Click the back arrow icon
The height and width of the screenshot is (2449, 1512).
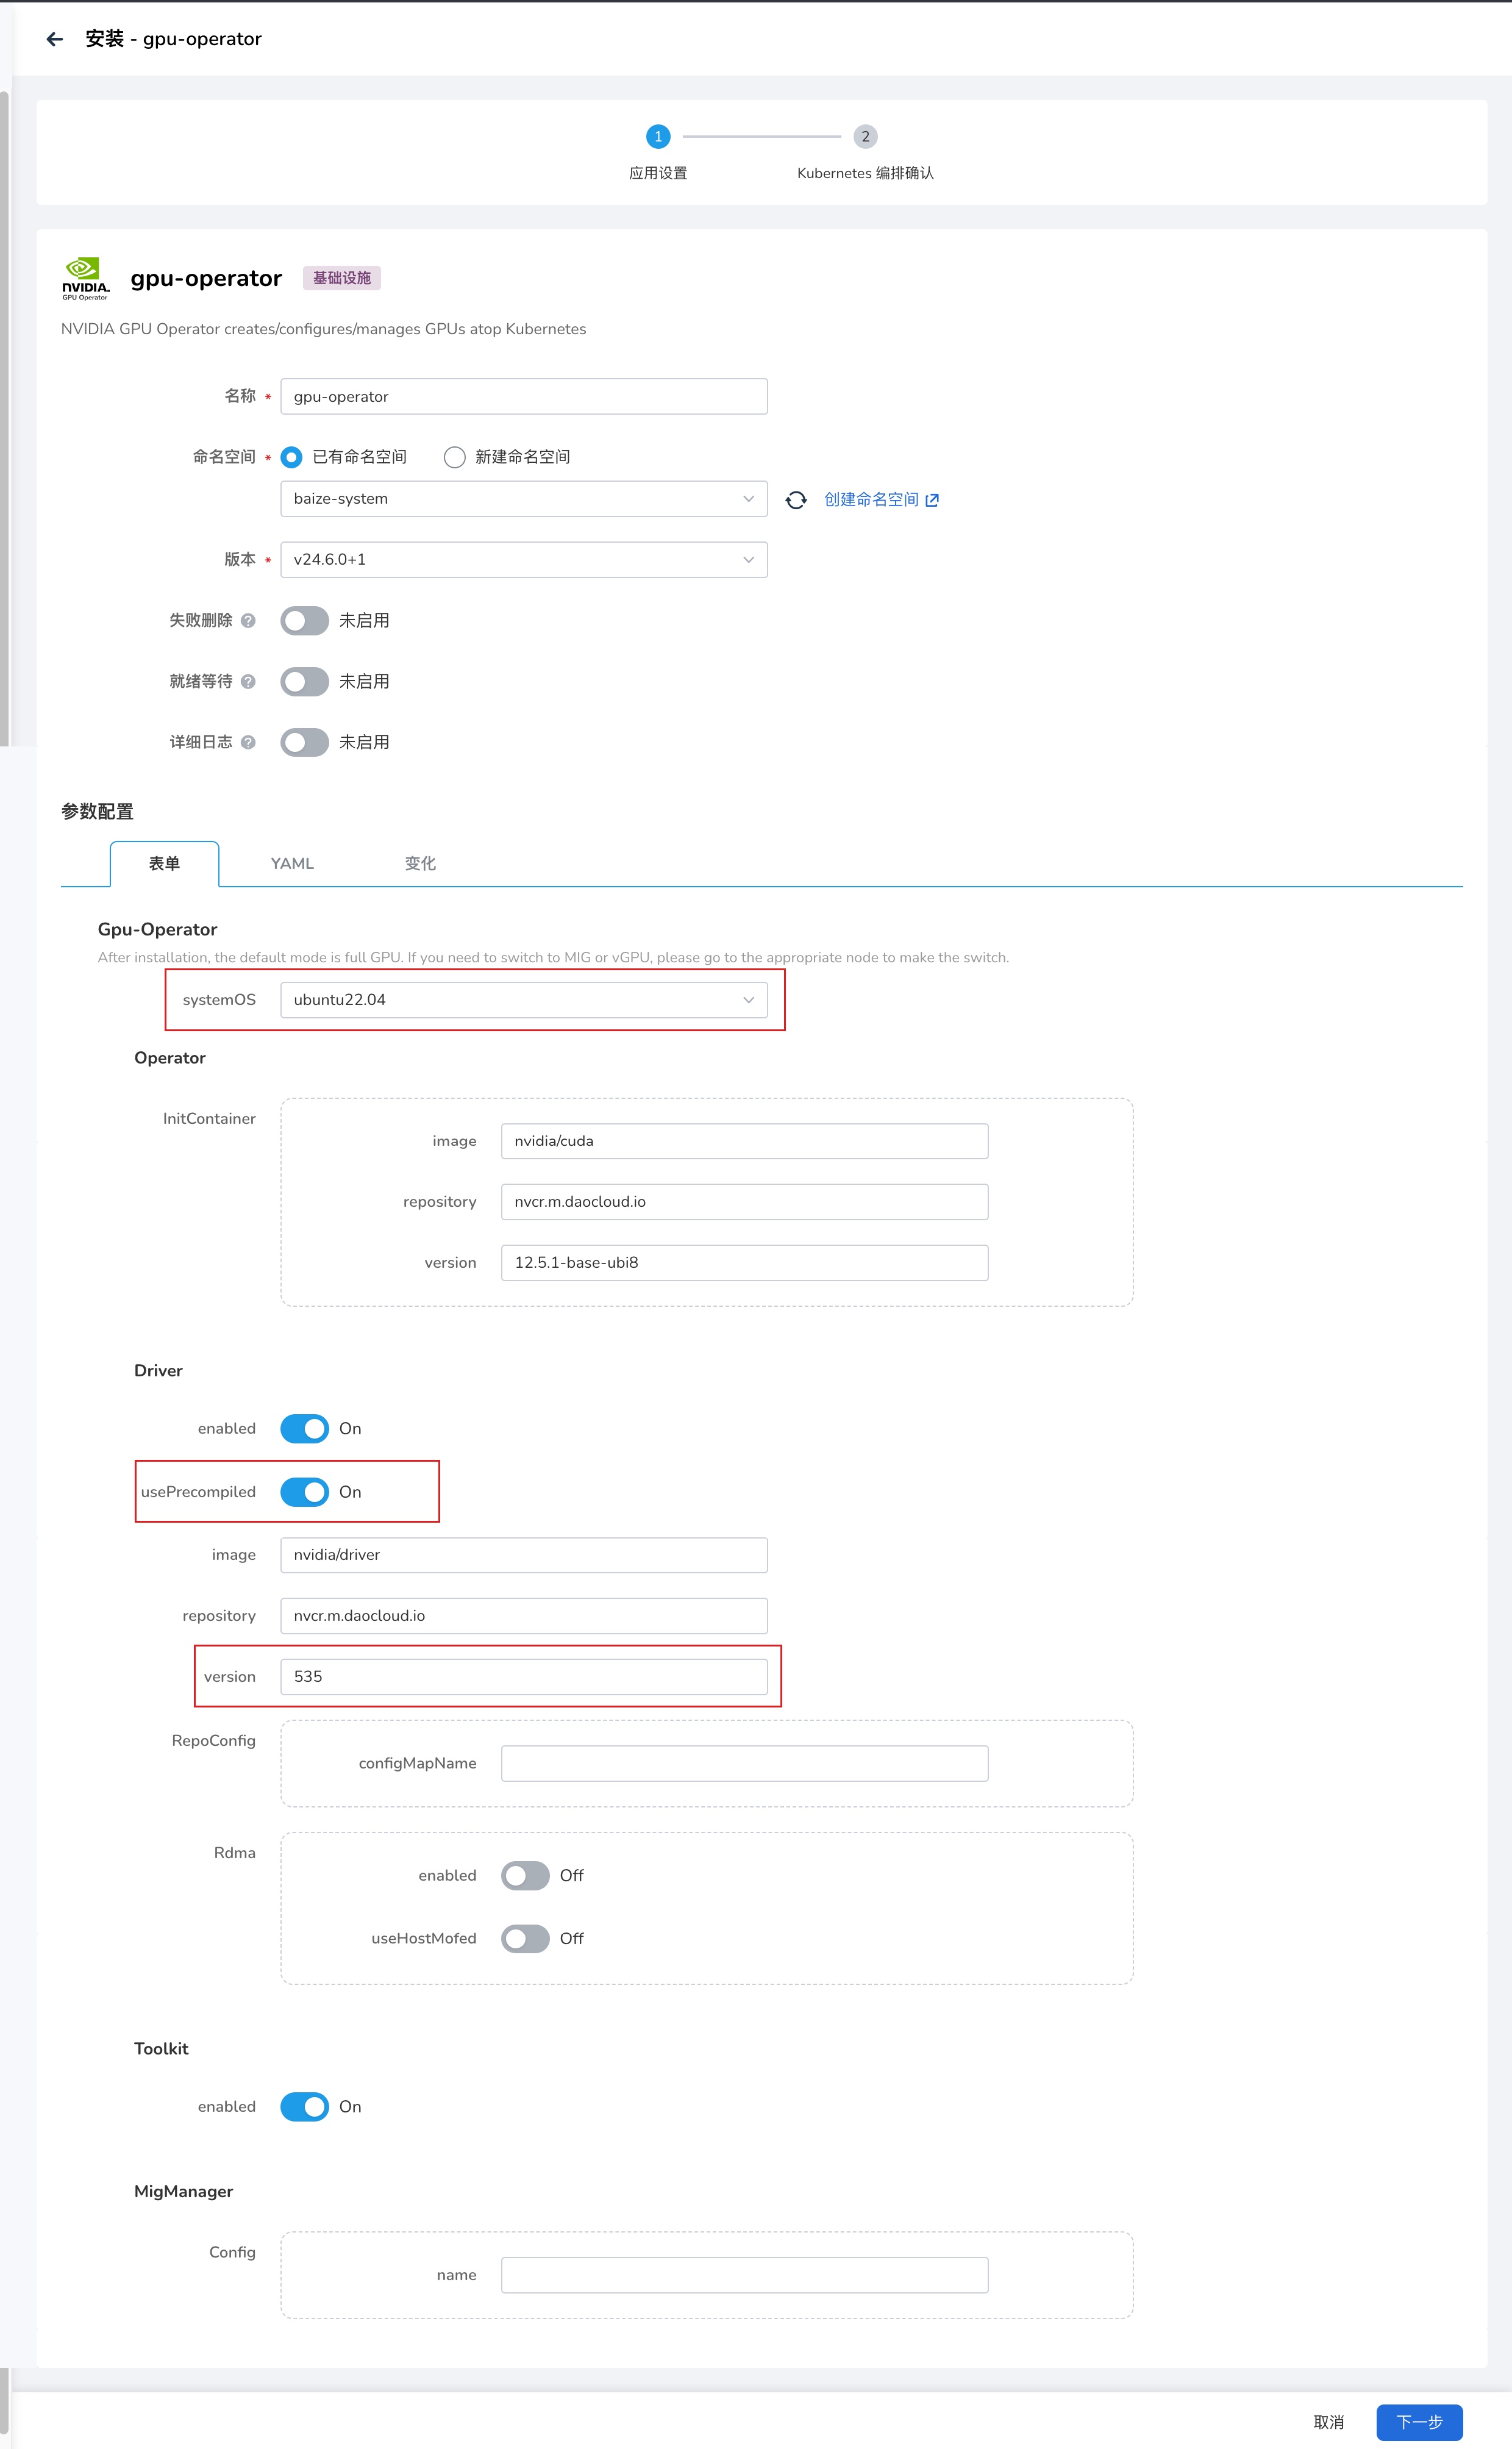click(55, 39)
